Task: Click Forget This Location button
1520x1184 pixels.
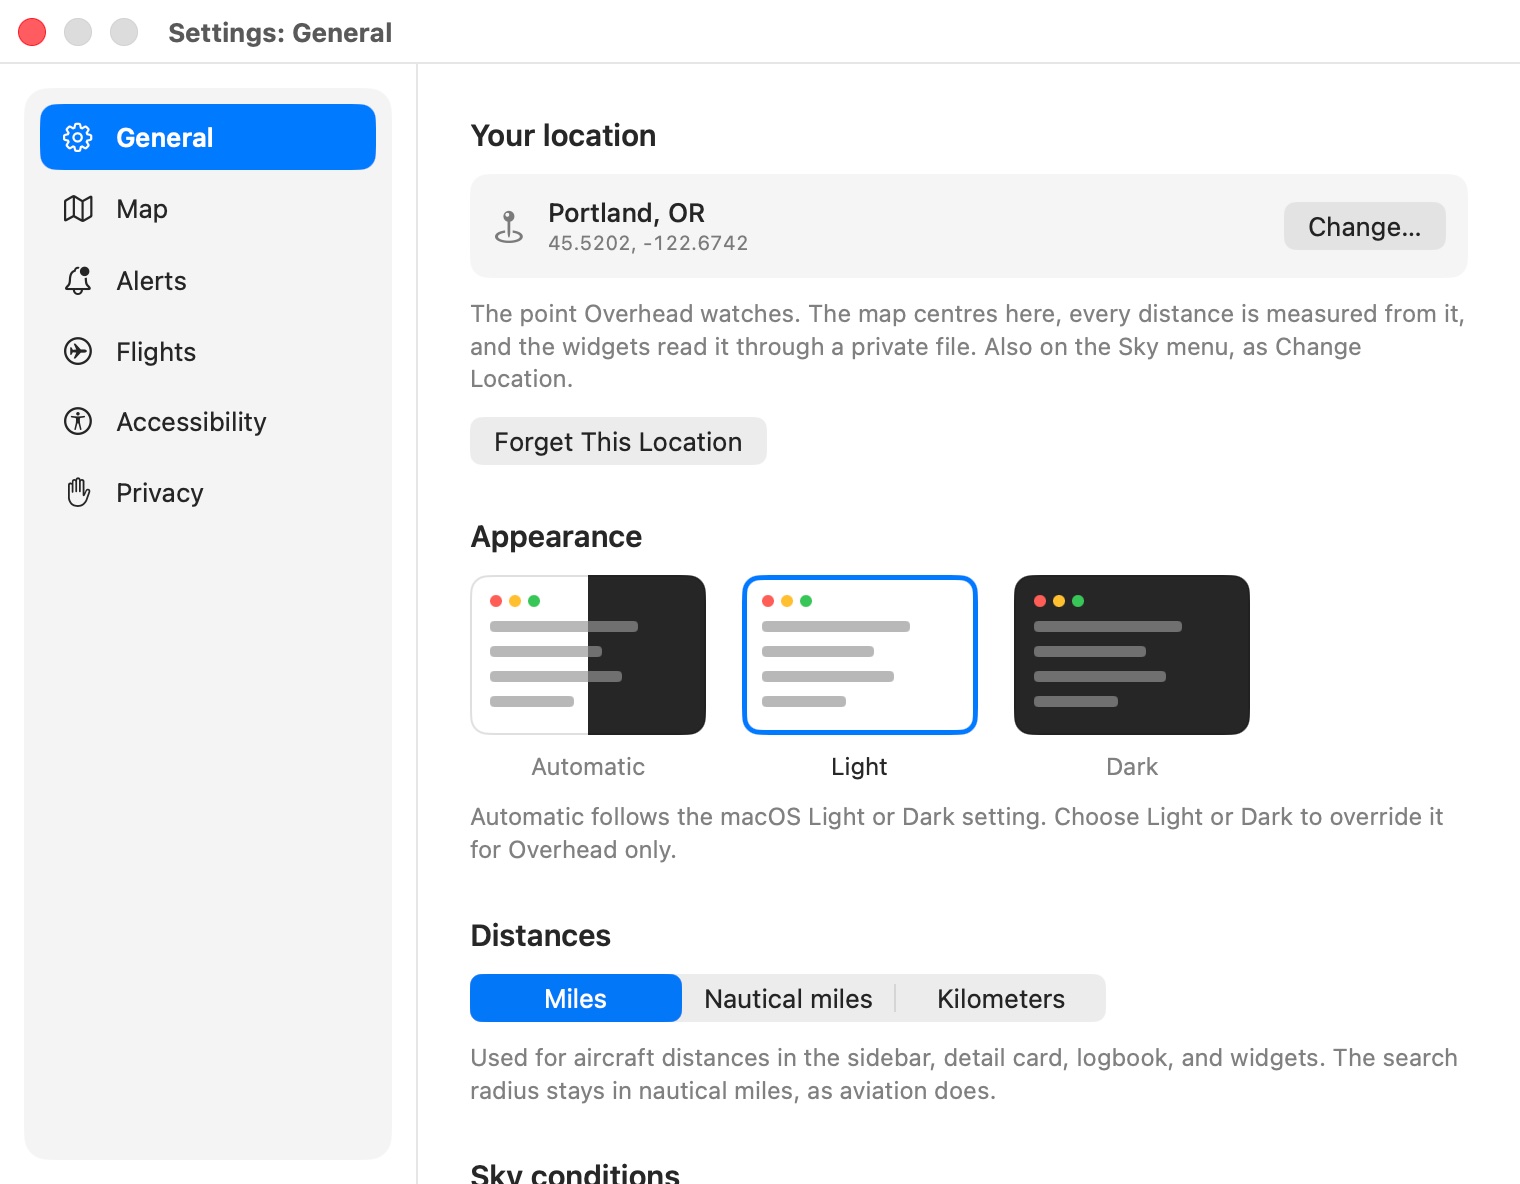Action: [618, 441]
